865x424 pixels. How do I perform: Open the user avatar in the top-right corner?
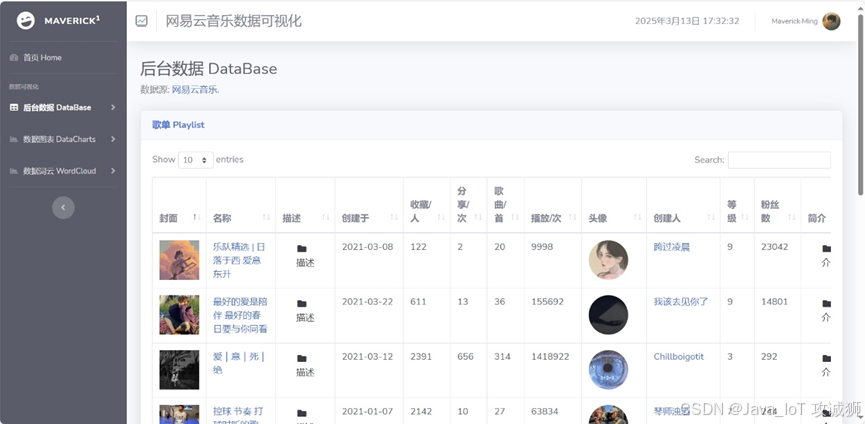coord(831,22)
